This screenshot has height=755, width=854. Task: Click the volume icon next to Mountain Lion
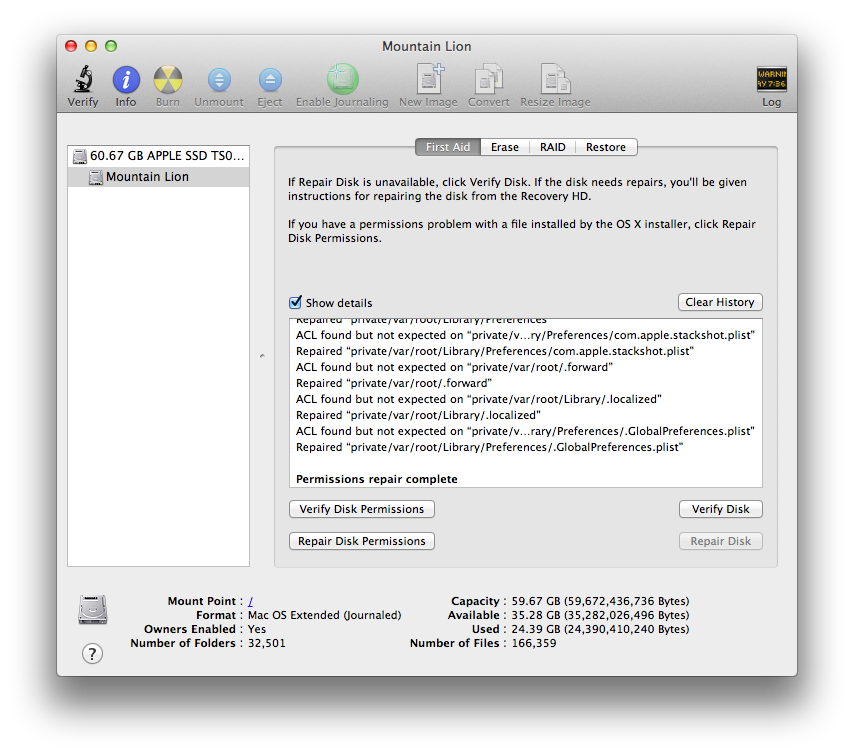click(96, 177)
